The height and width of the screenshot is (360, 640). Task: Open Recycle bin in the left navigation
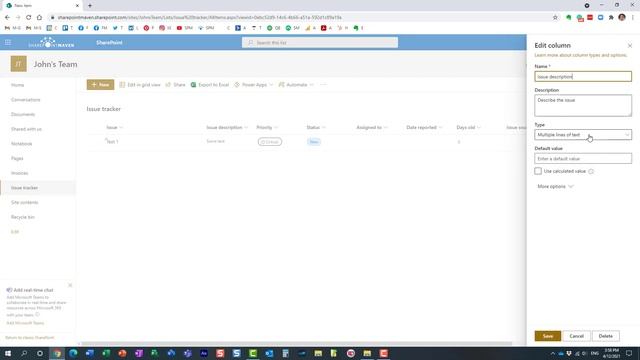coord(23,217)
